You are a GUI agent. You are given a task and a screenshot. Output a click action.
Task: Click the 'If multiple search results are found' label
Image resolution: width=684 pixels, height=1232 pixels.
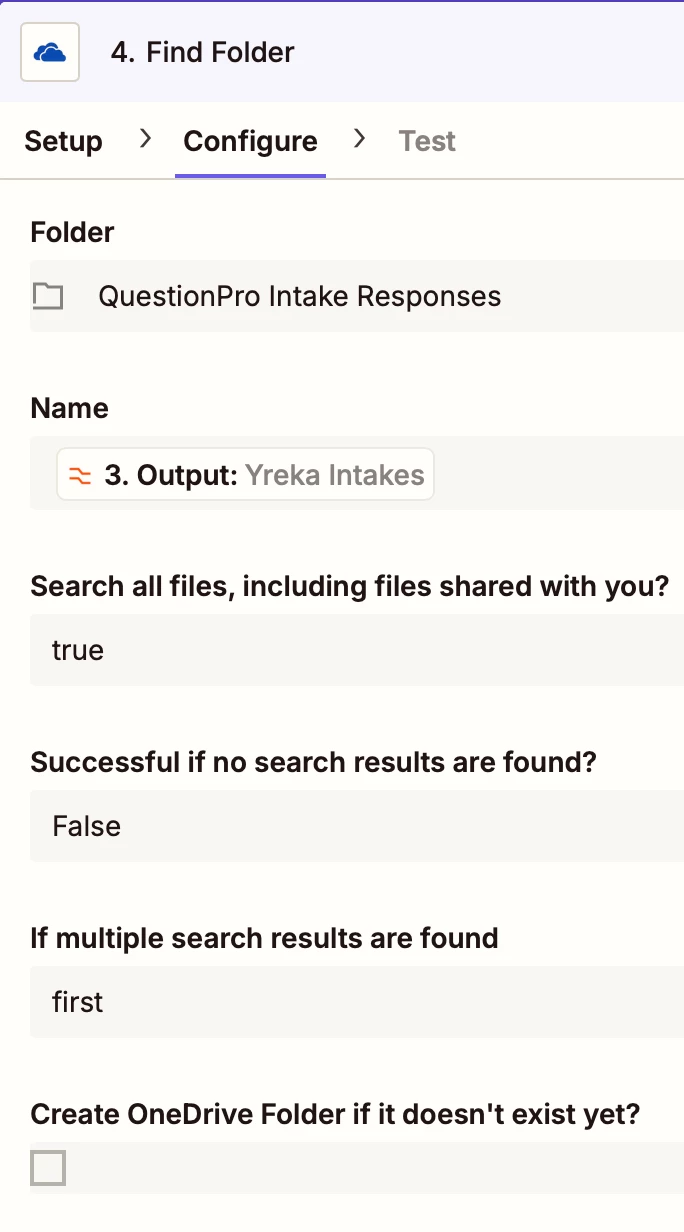pos(265,938)
